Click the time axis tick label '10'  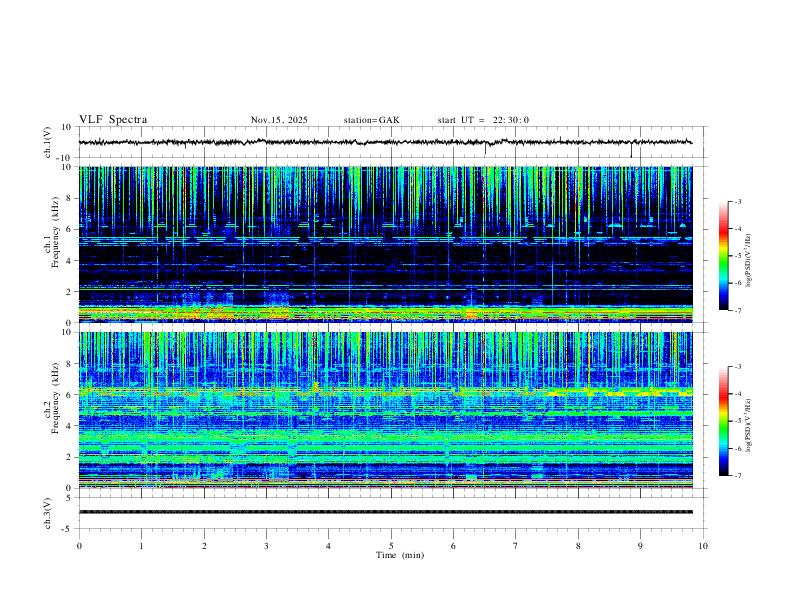coord(703,546)
